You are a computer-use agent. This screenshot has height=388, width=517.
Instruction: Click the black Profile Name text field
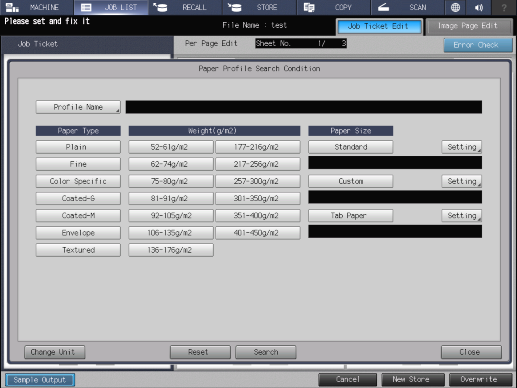pos(304,107)
